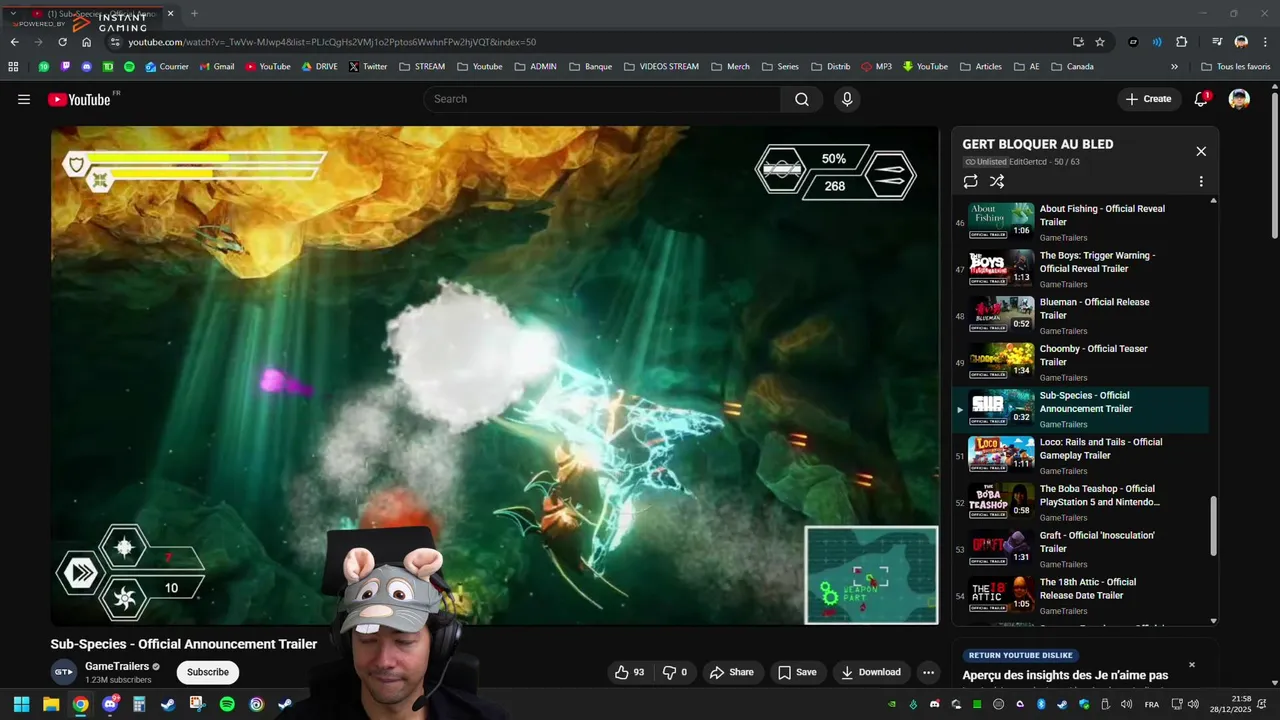Viewport: 1280px width, 720px height.
Task: Toggle playlist shuffle
Action: pyautogui.click(x=997, y=182)
